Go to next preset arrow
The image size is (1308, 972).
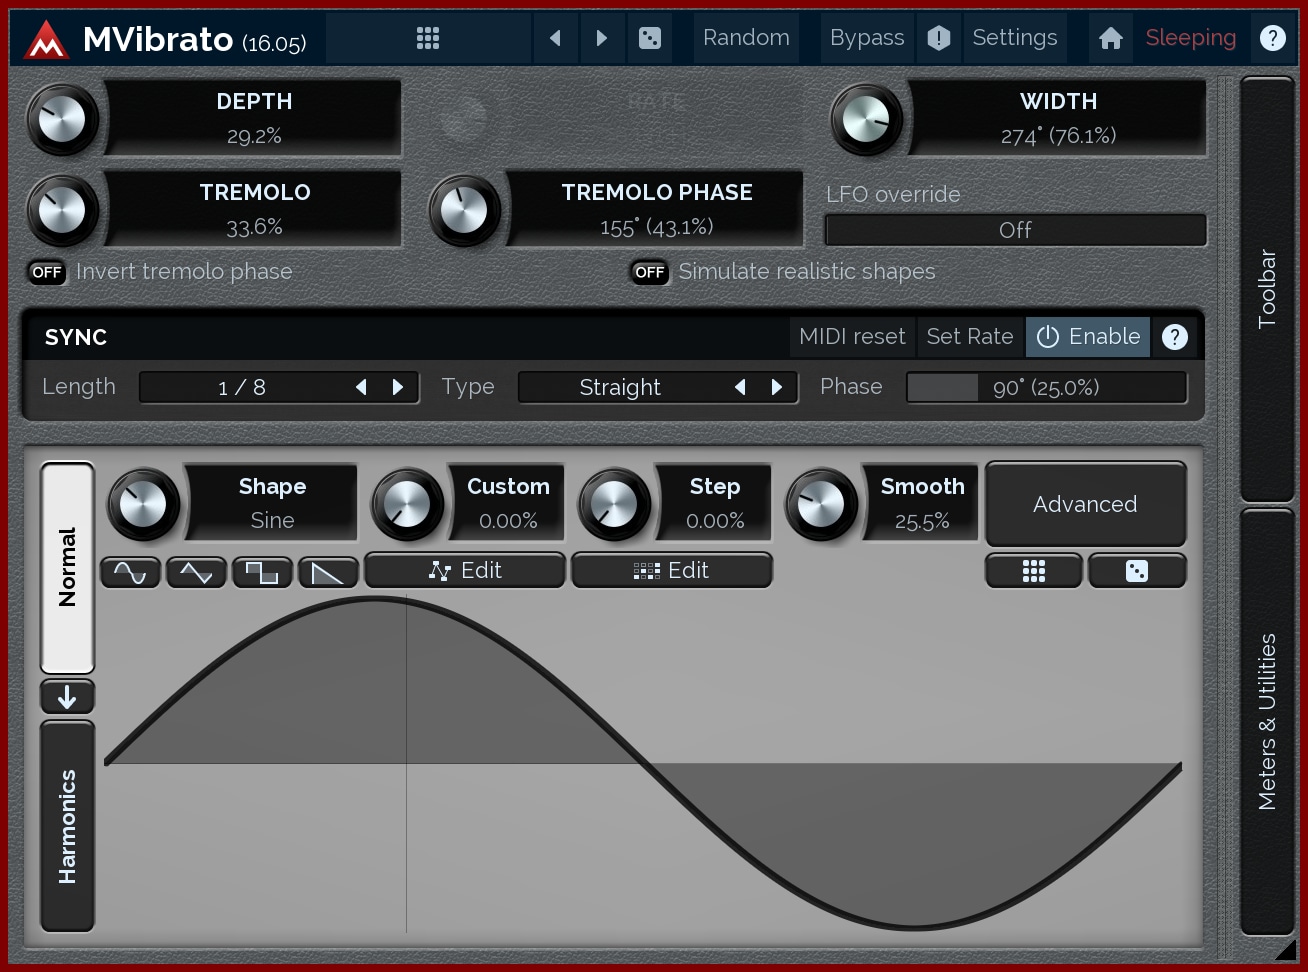[x=601, y=38]
